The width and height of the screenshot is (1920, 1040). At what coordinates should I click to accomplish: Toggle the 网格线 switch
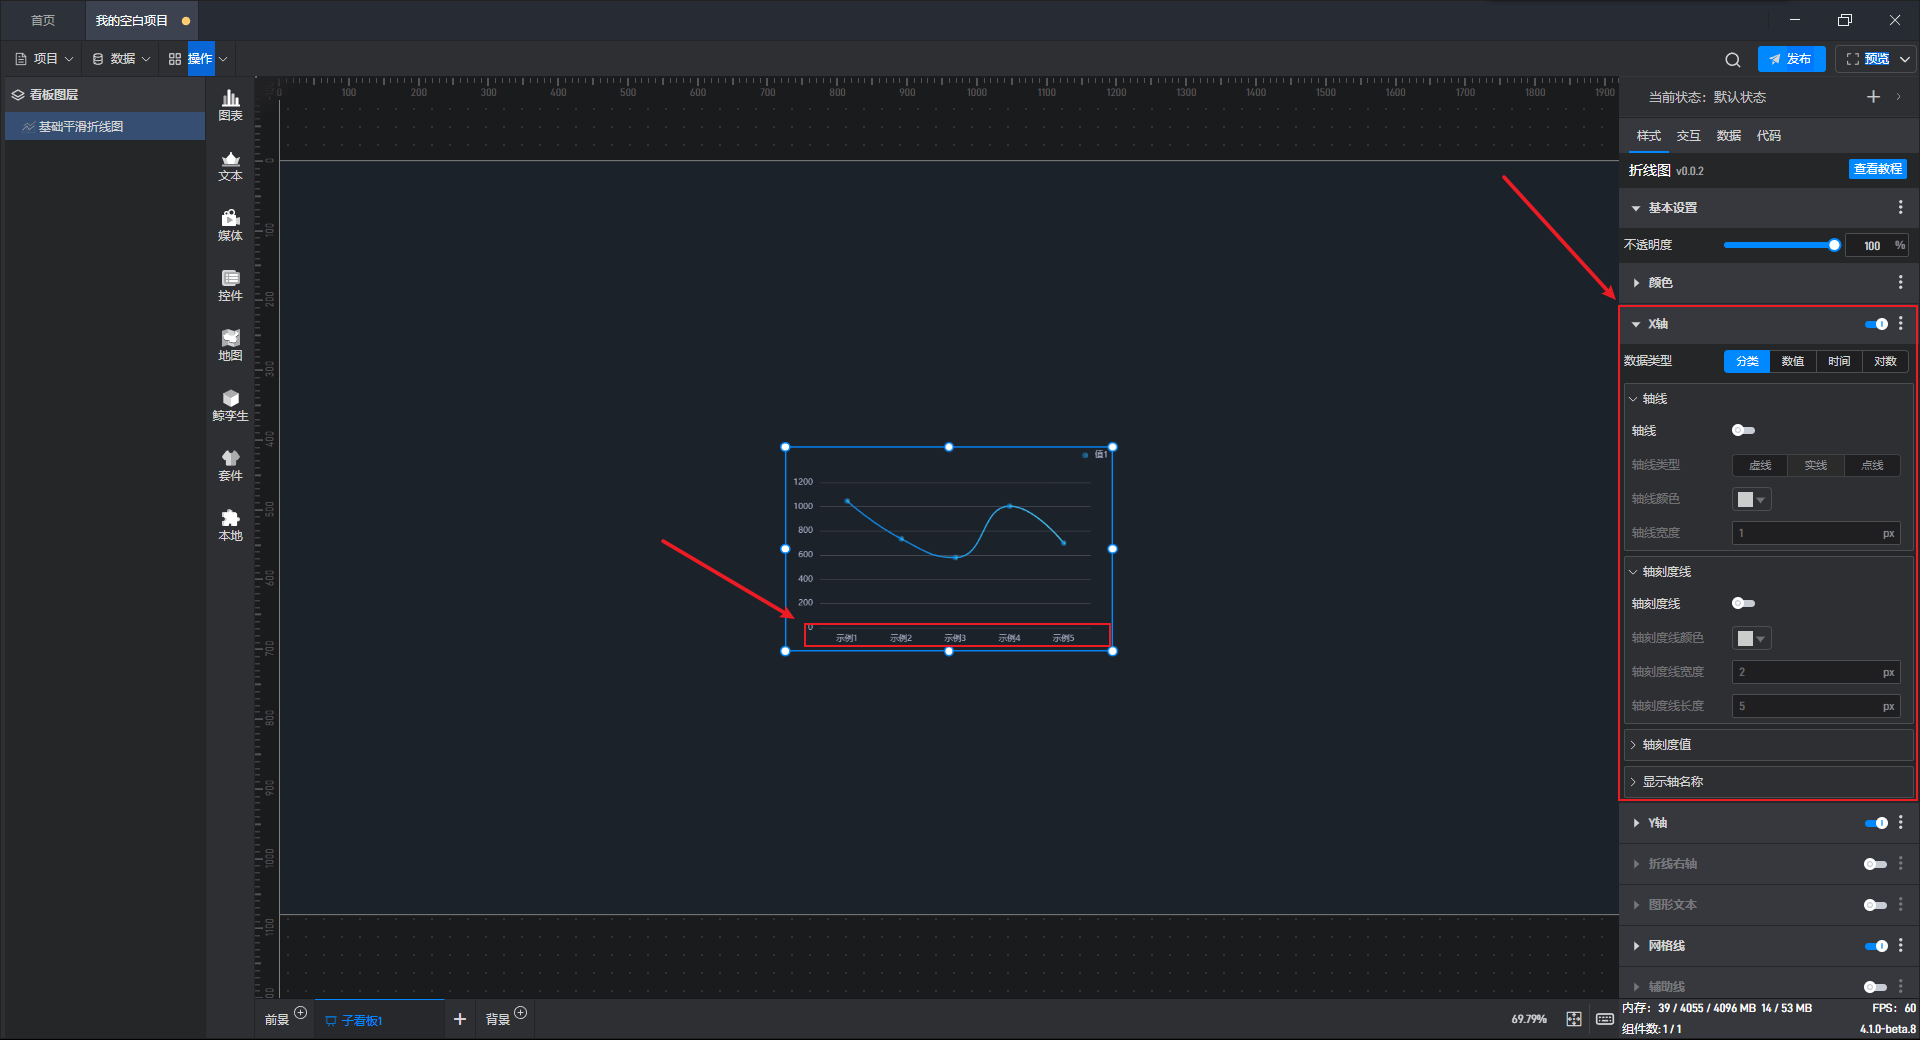pyautogui.click(x=1876, y=946)
